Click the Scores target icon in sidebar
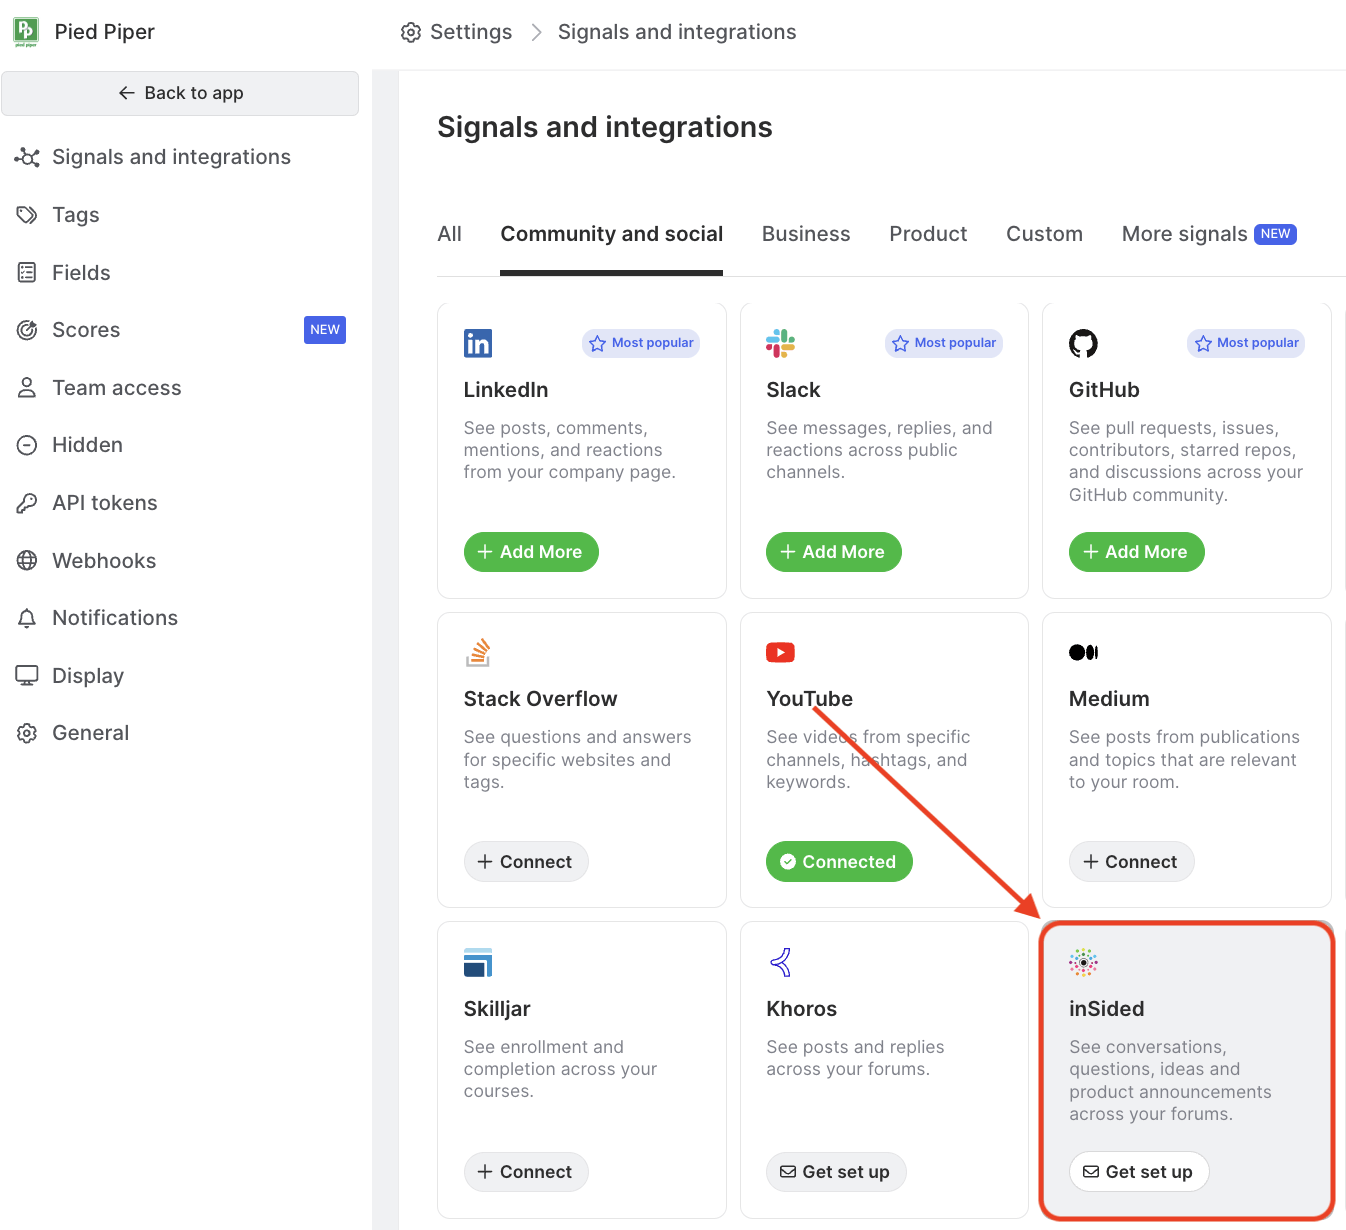 (x=27, y=330)
